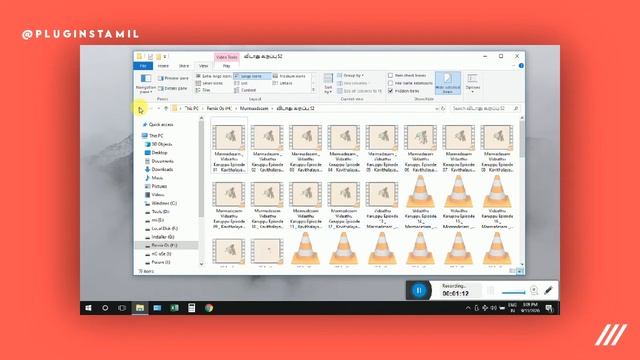The height and width of the screenshot is (360, 640).
Task: Open Pictures folder in sidebar
Action: coord(156,186)
